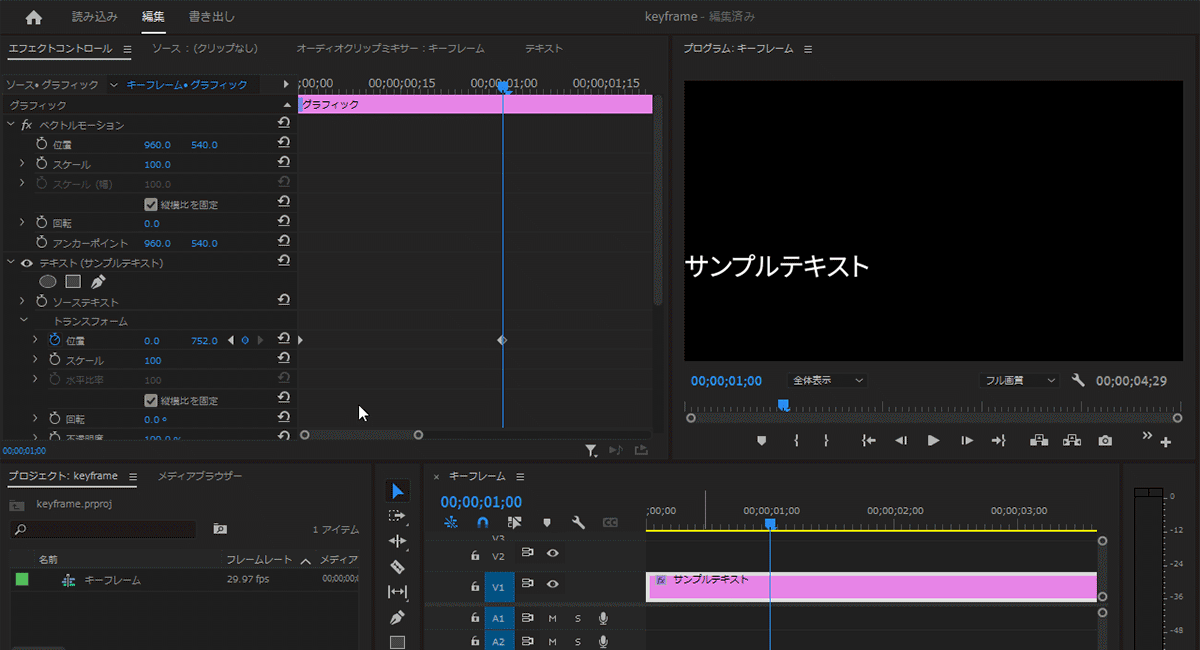The height and width of the screenshot is (650, 1200).
Task: Select the Rectangle tool in toolbar
Action: (x=397, y=642)
